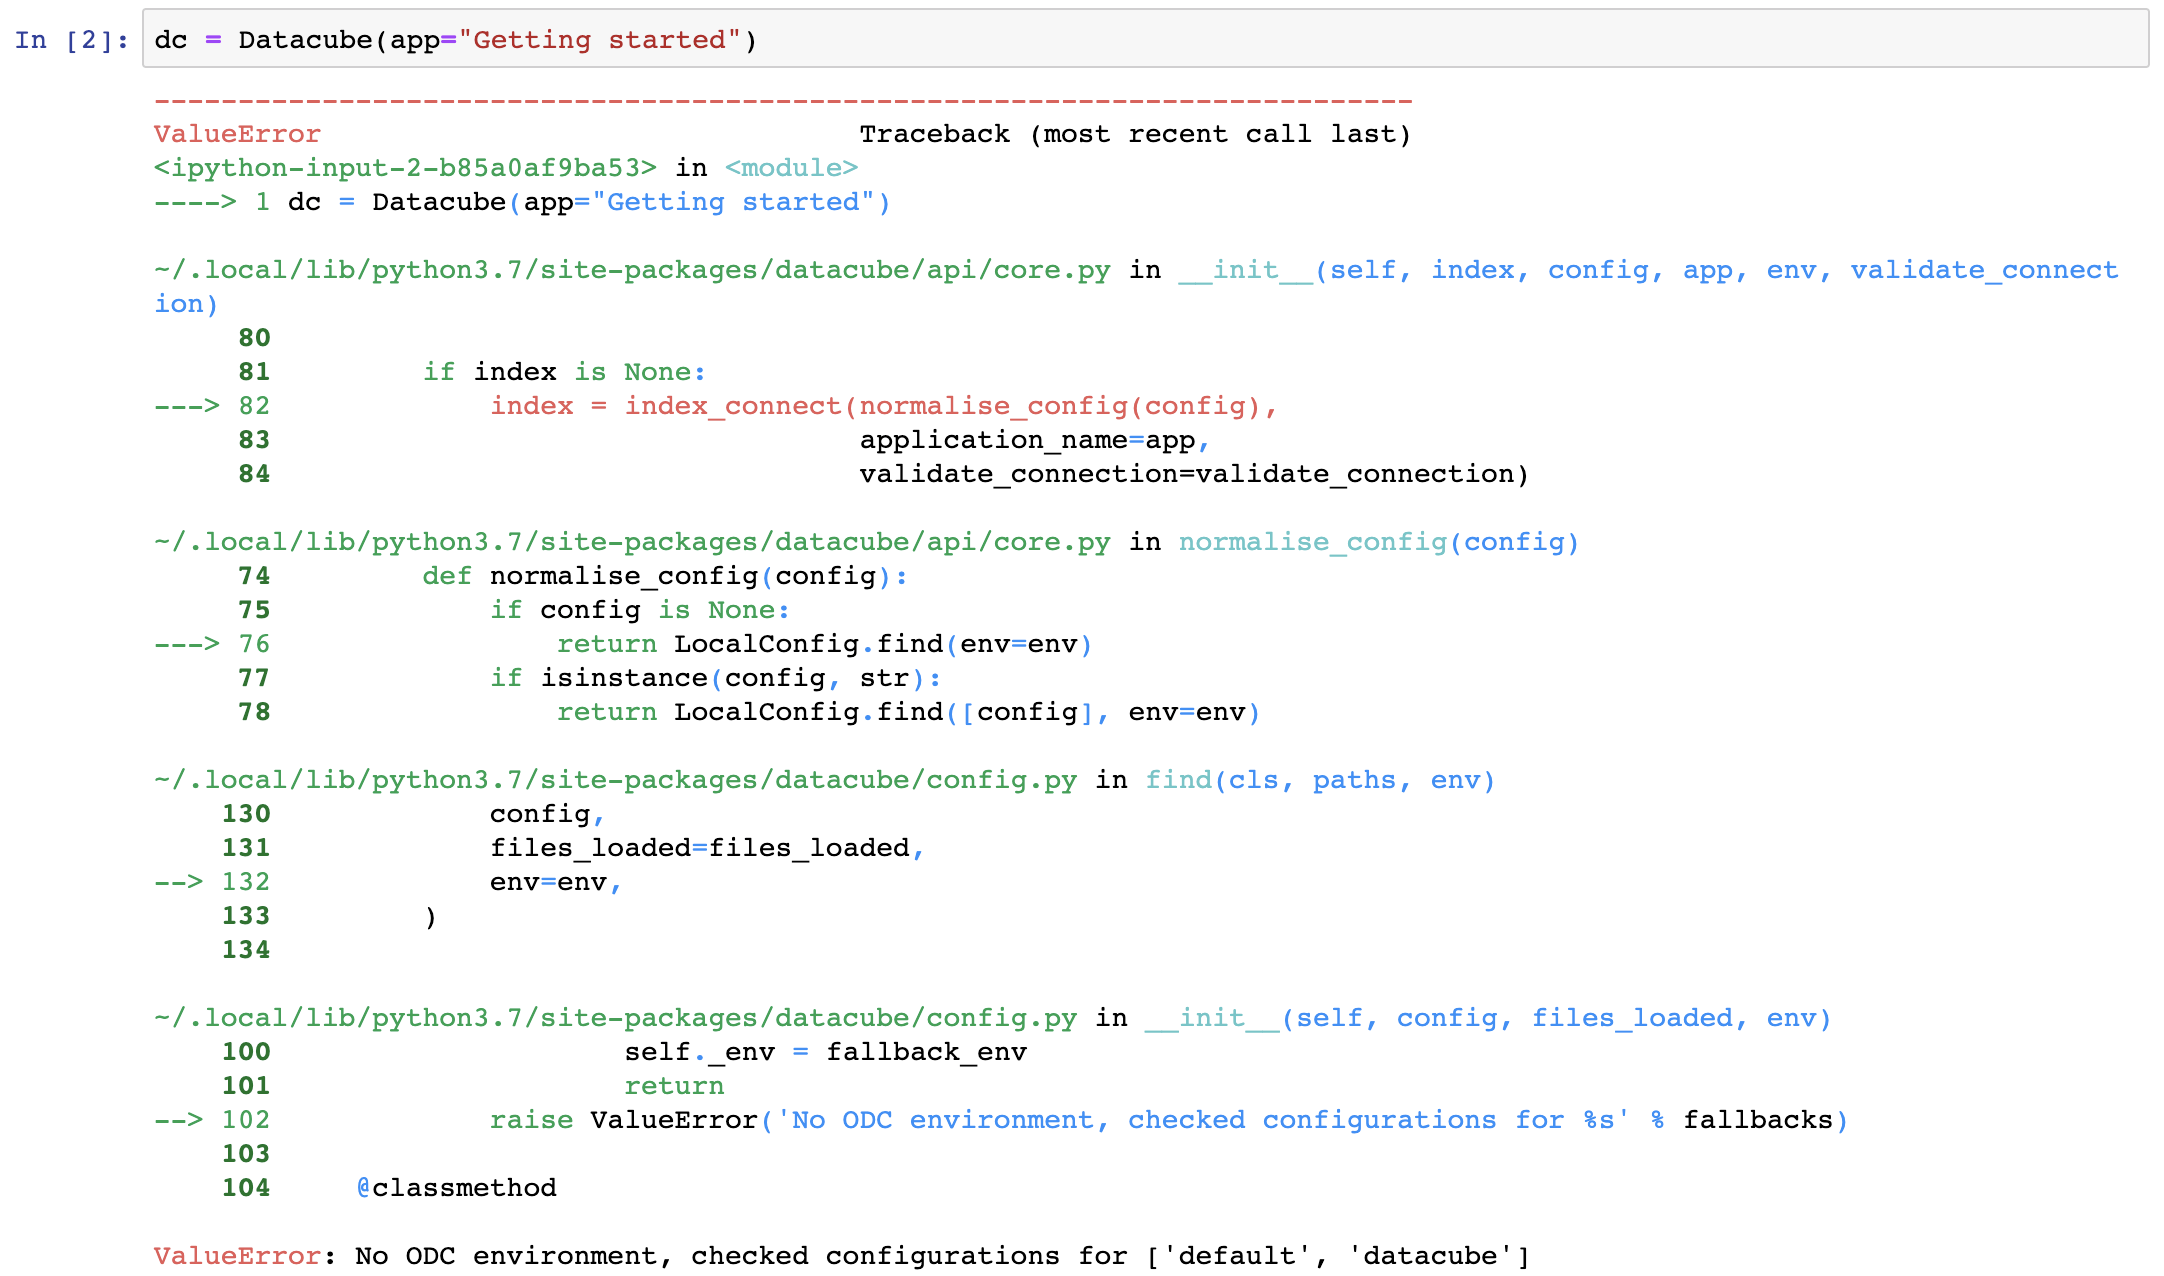Click line 76 return LocalConfig.find(env=env)
This screenshot has width=2164, height=1276.
pos(823,644)
